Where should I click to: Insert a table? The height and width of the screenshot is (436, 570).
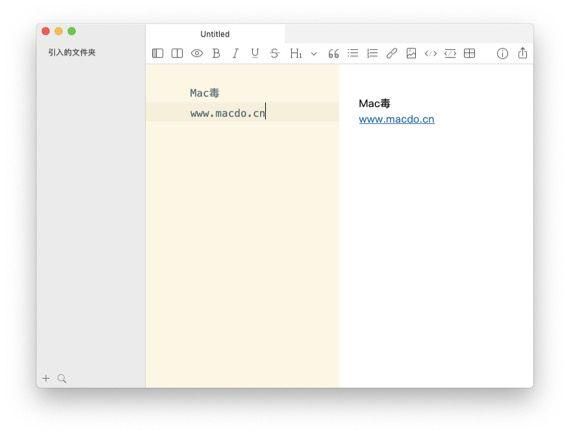click(x=469, y=53)
